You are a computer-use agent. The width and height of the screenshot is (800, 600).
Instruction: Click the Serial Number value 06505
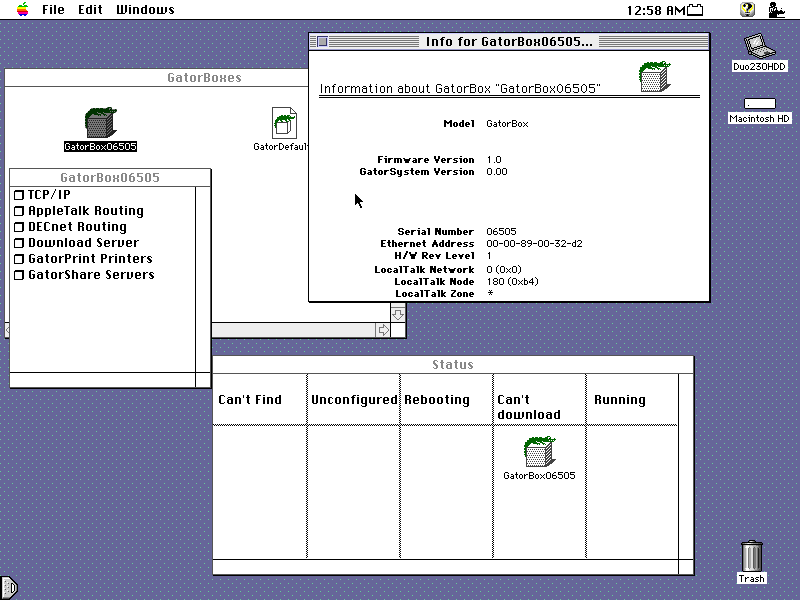(501, 232)
